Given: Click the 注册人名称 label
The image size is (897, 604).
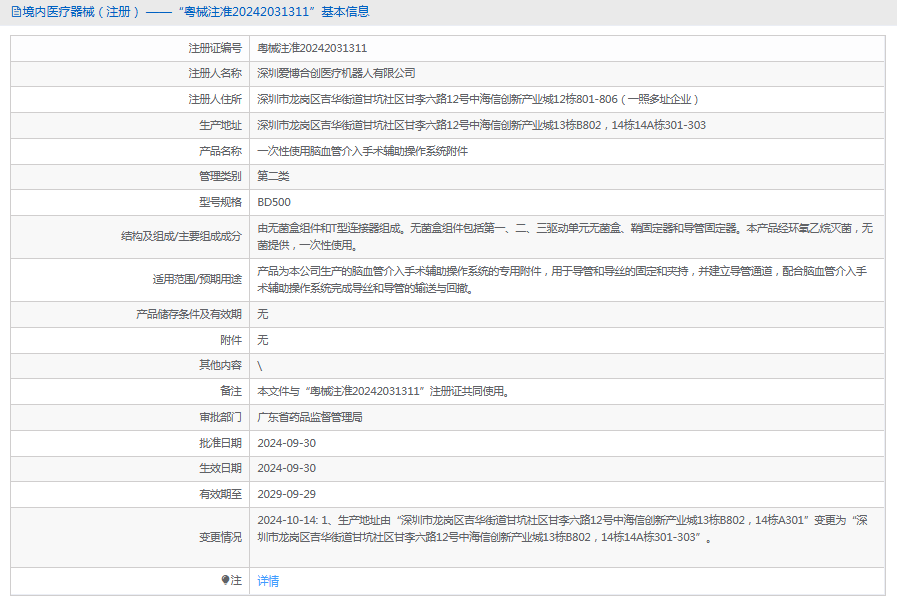Looking at the screenshot, I should point(215,73).
